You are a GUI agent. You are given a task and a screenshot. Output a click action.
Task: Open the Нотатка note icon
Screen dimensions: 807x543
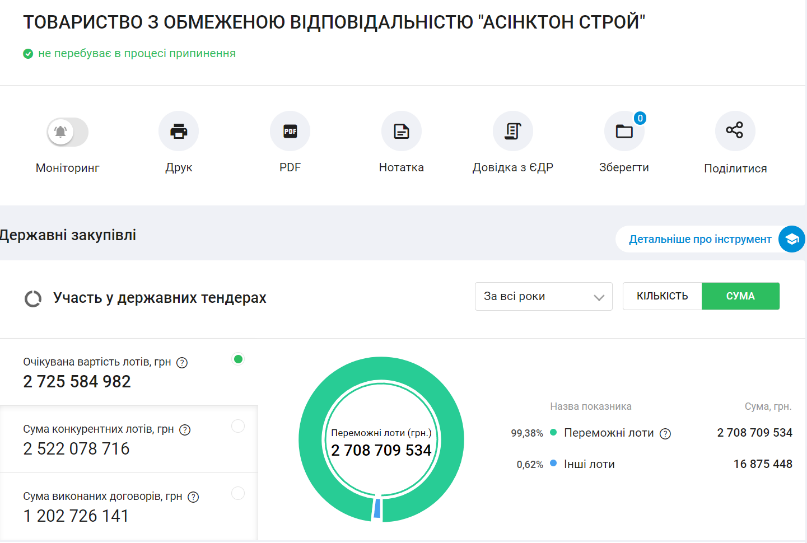401,131
